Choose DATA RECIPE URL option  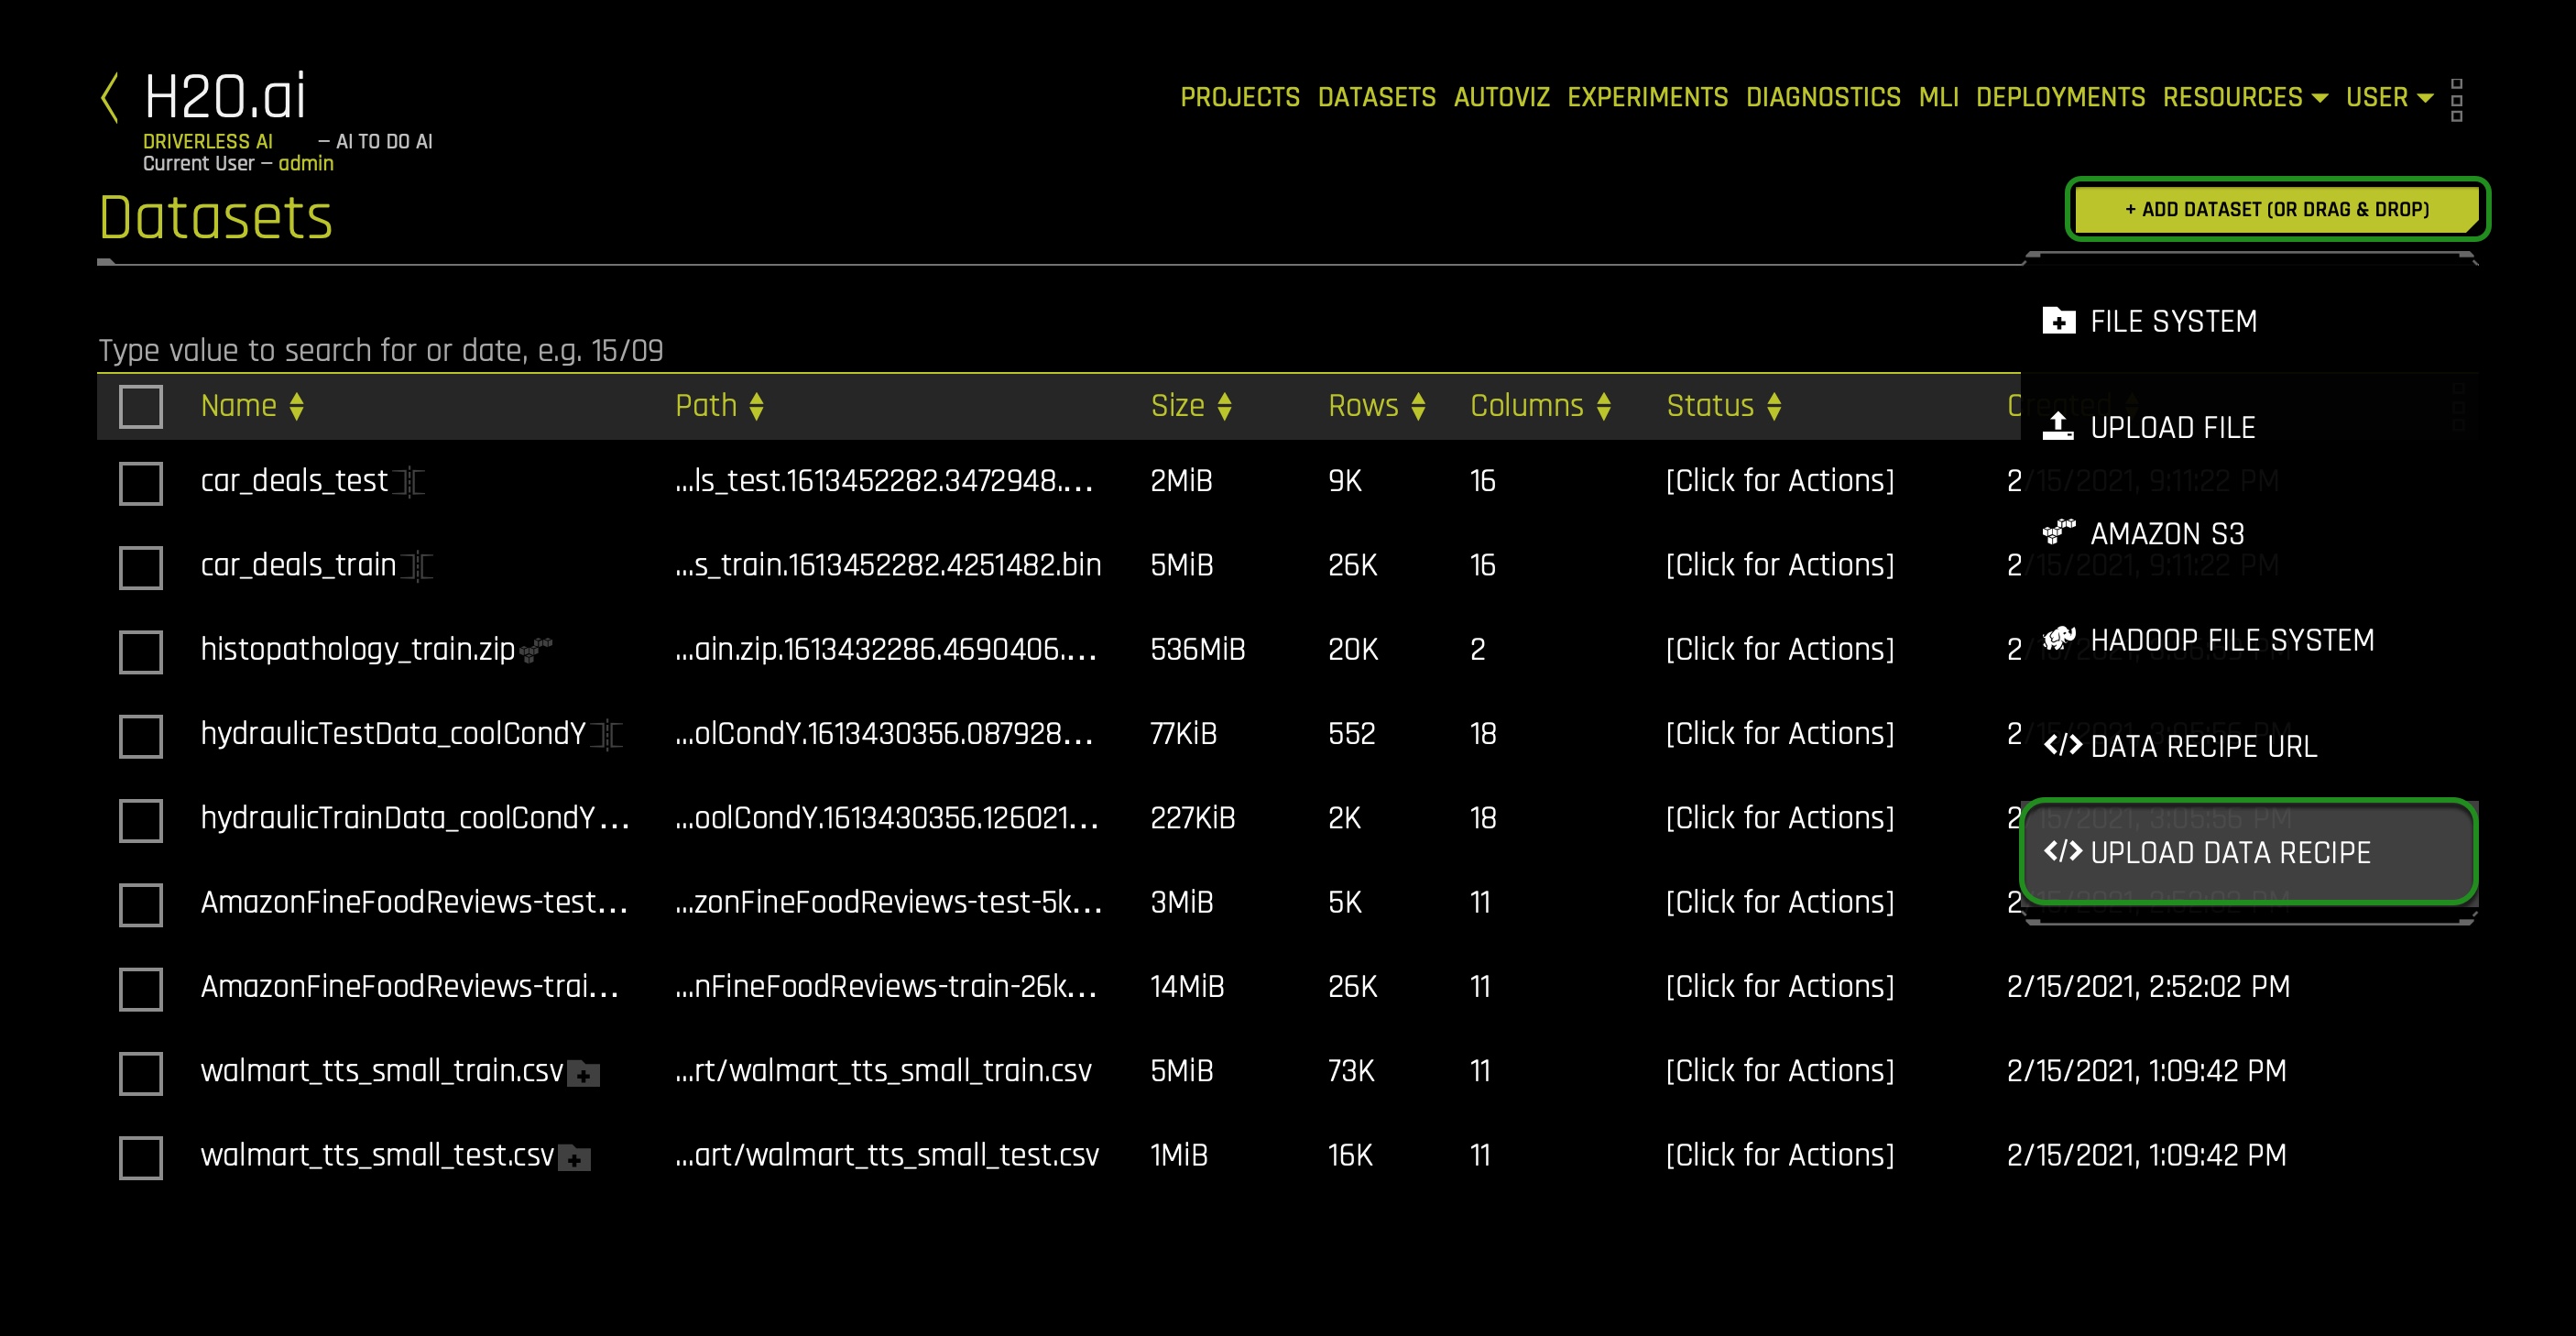pos(2249,746)
